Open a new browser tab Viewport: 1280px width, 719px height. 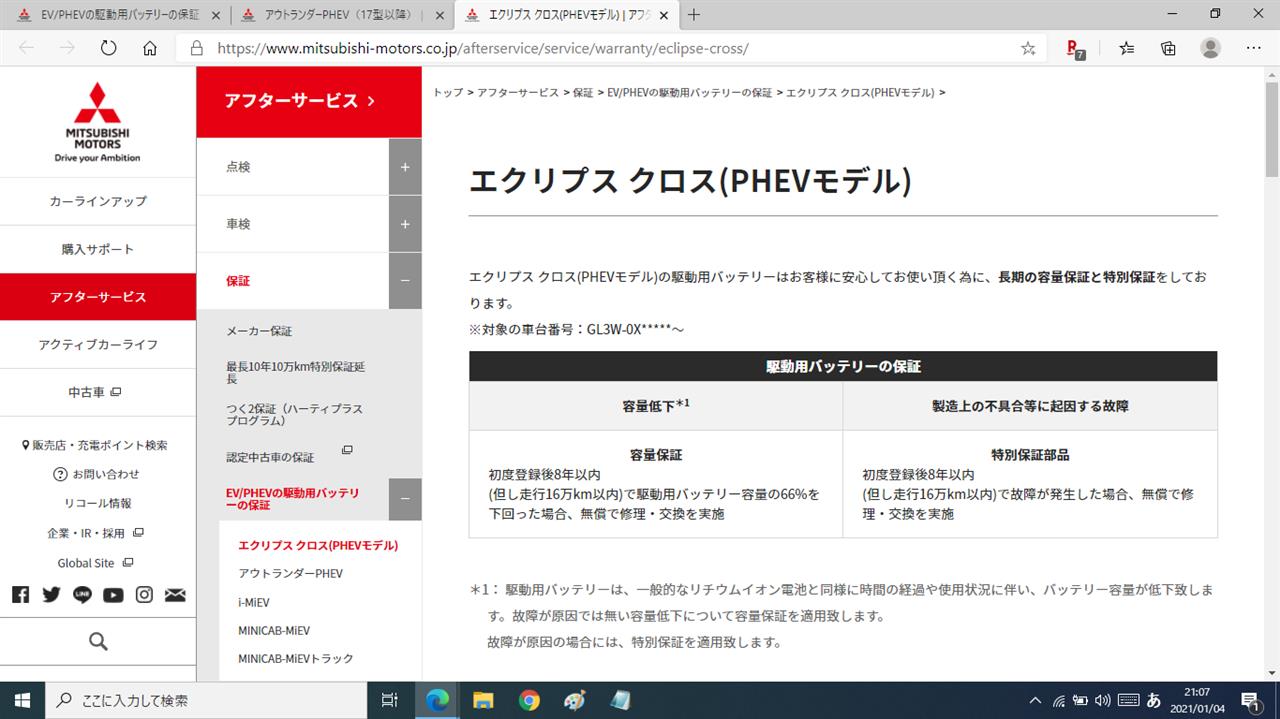(x=694, y=15)
